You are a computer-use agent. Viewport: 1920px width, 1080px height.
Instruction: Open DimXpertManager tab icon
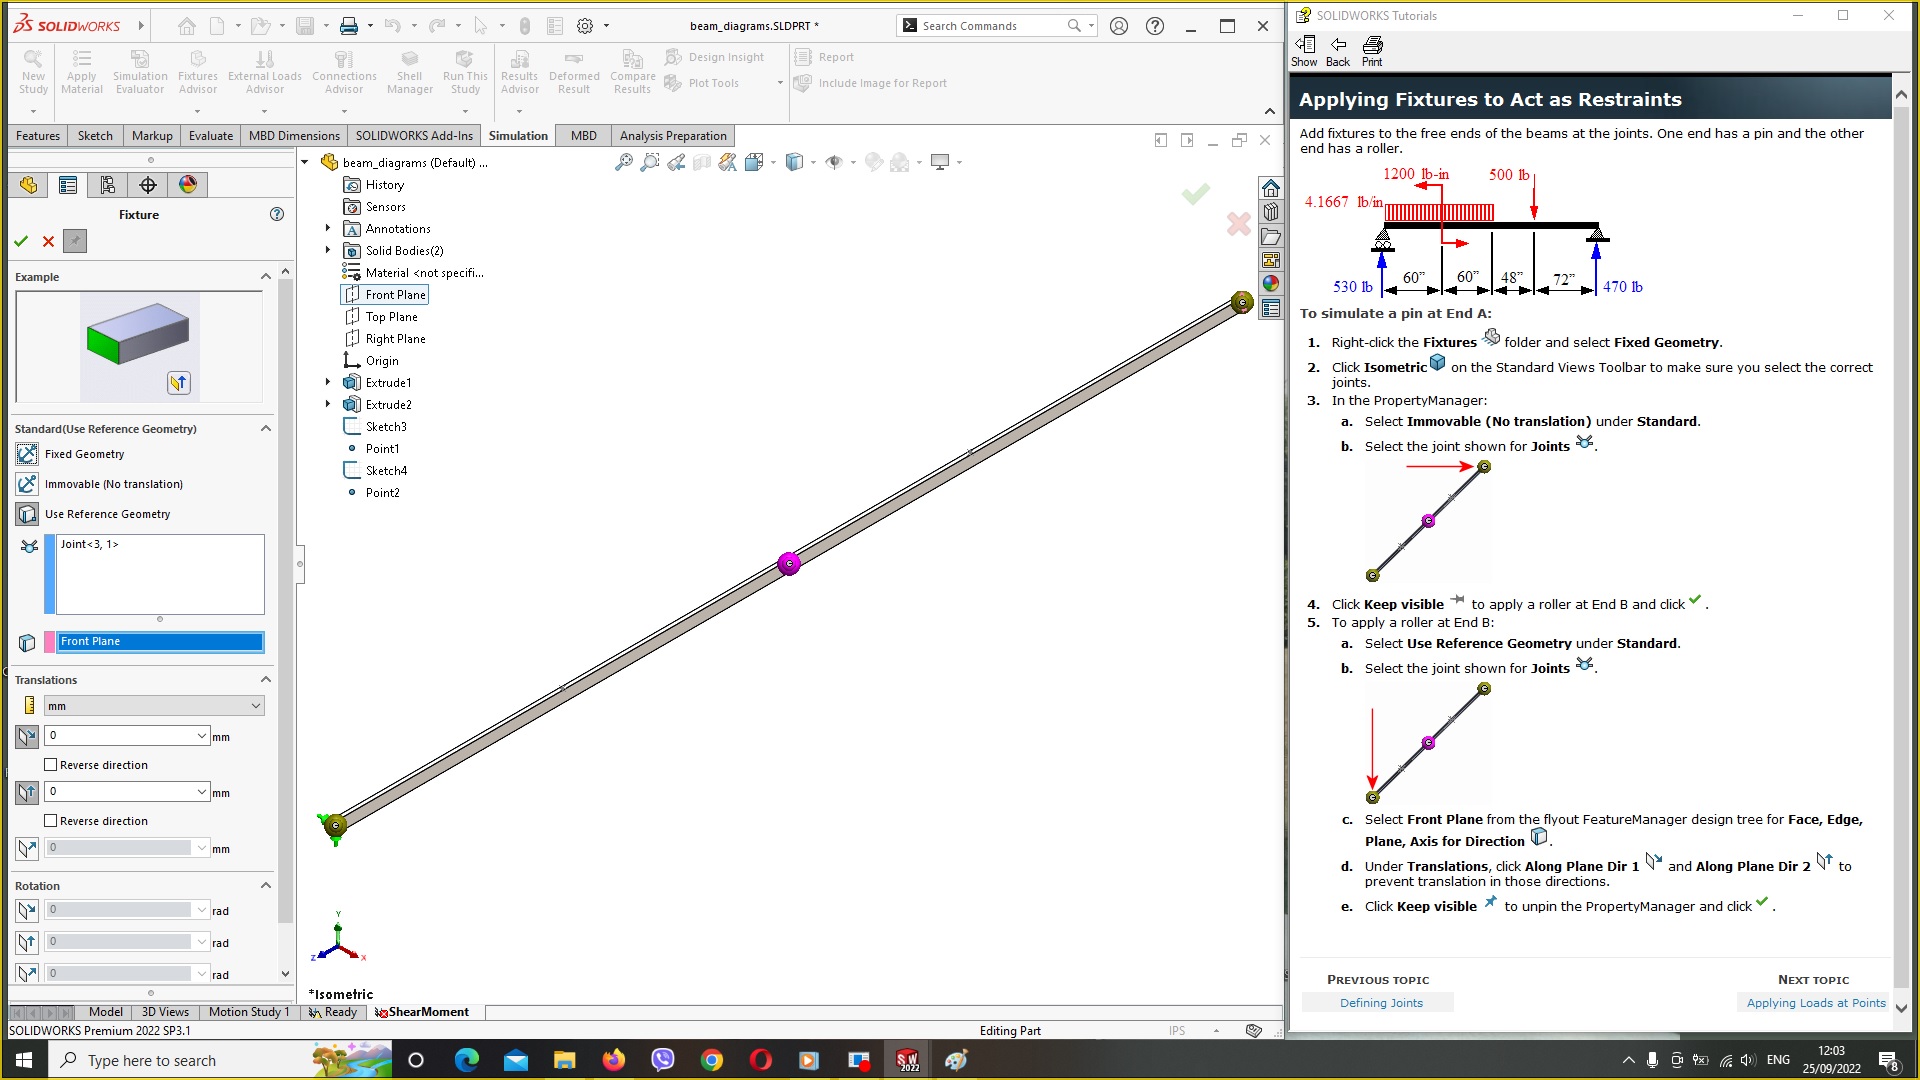[148, 185]
